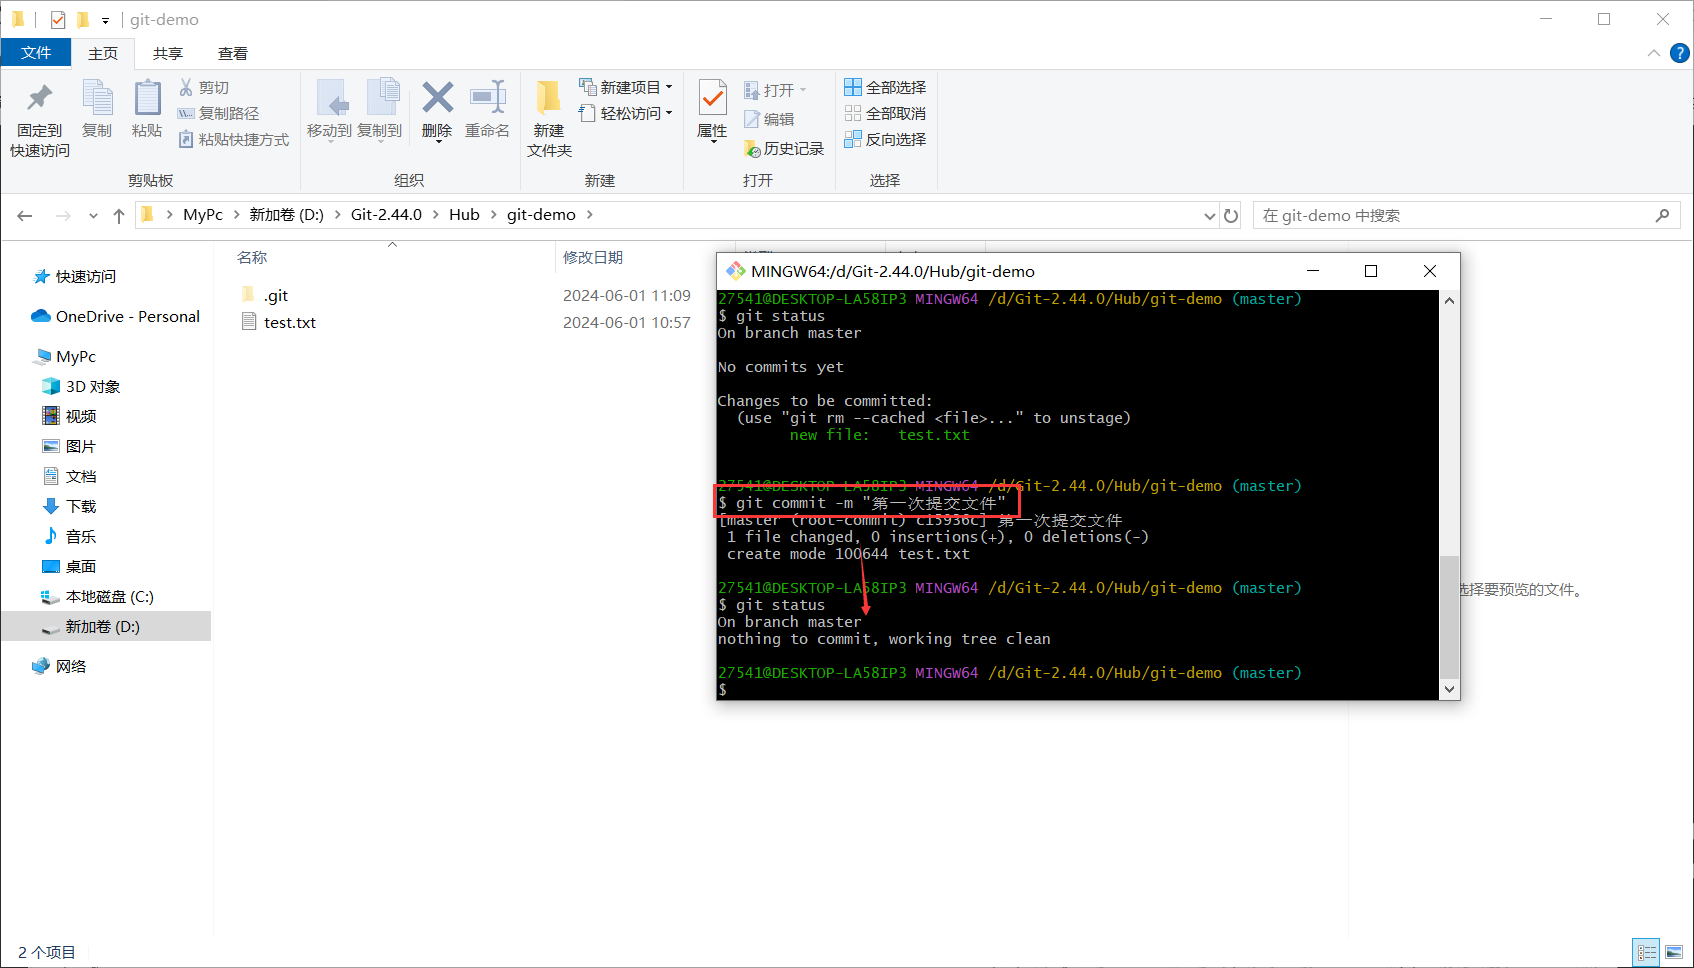Open the Open (打开) dropdown in ribbon
1694x968 pixels.
tap(776, 90)
